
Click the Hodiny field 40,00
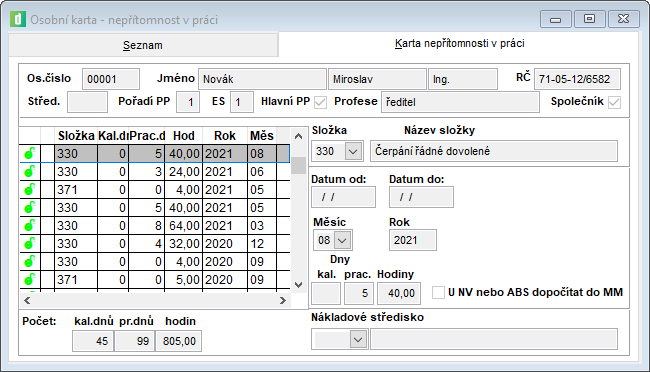click(399, 293)
